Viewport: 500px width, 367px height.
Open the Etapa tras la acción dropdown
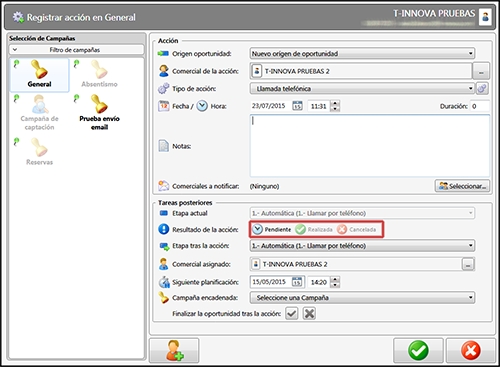tap(362, 246)
